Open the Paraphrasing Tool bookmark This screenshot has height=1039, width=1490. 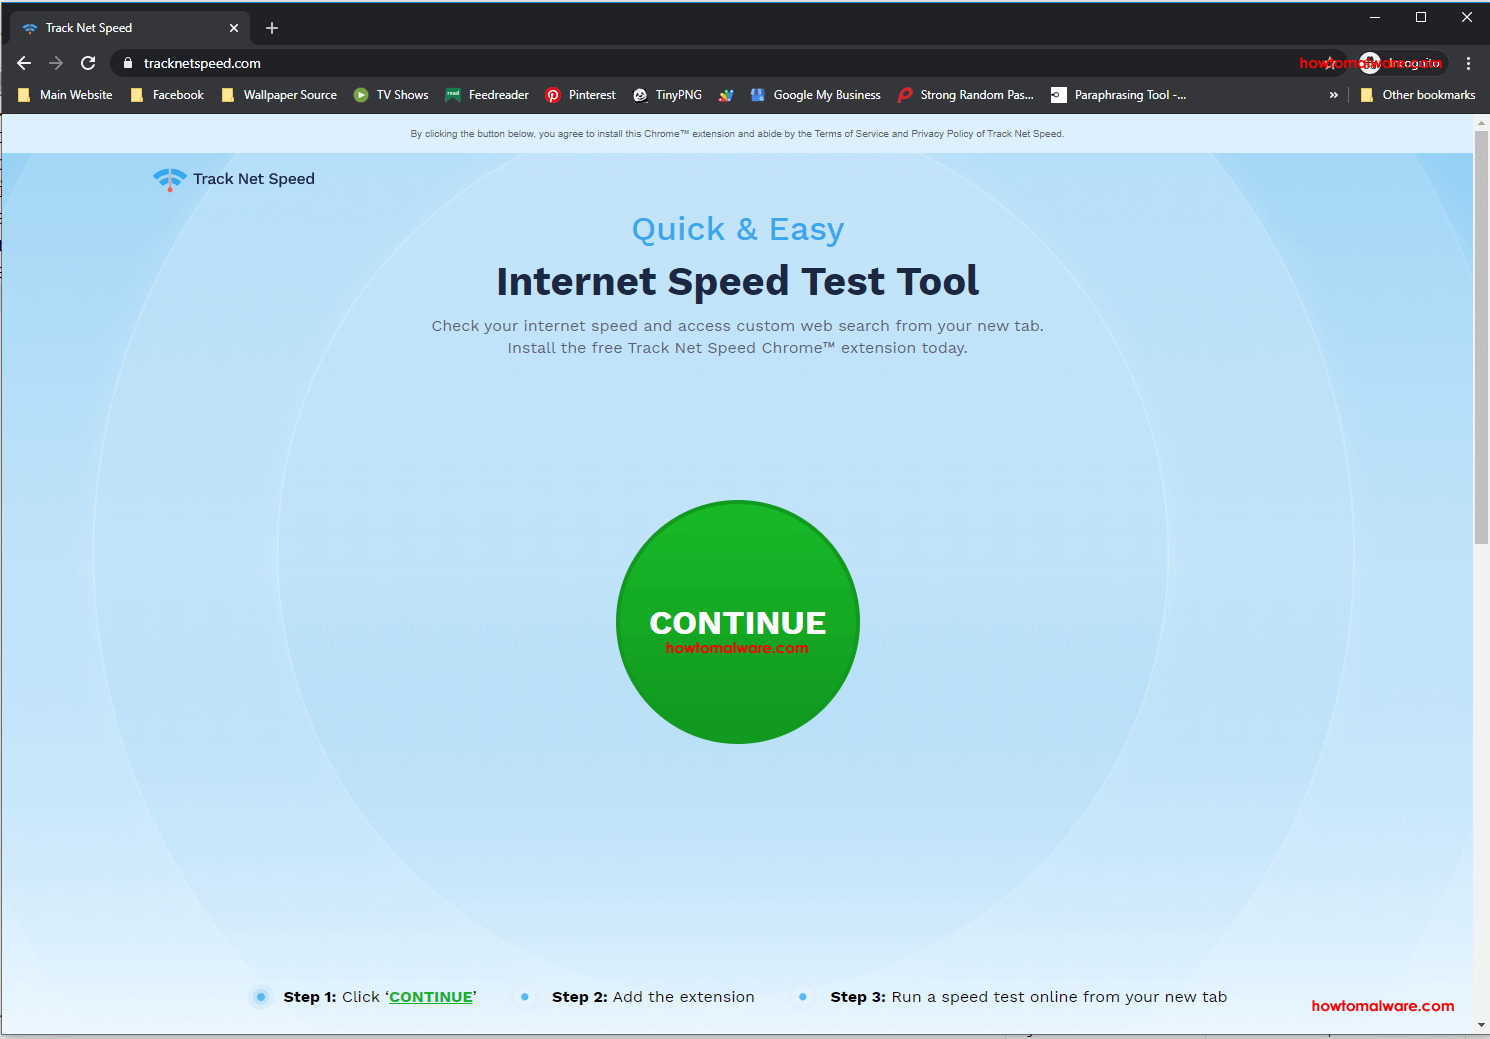point(1119,95)
